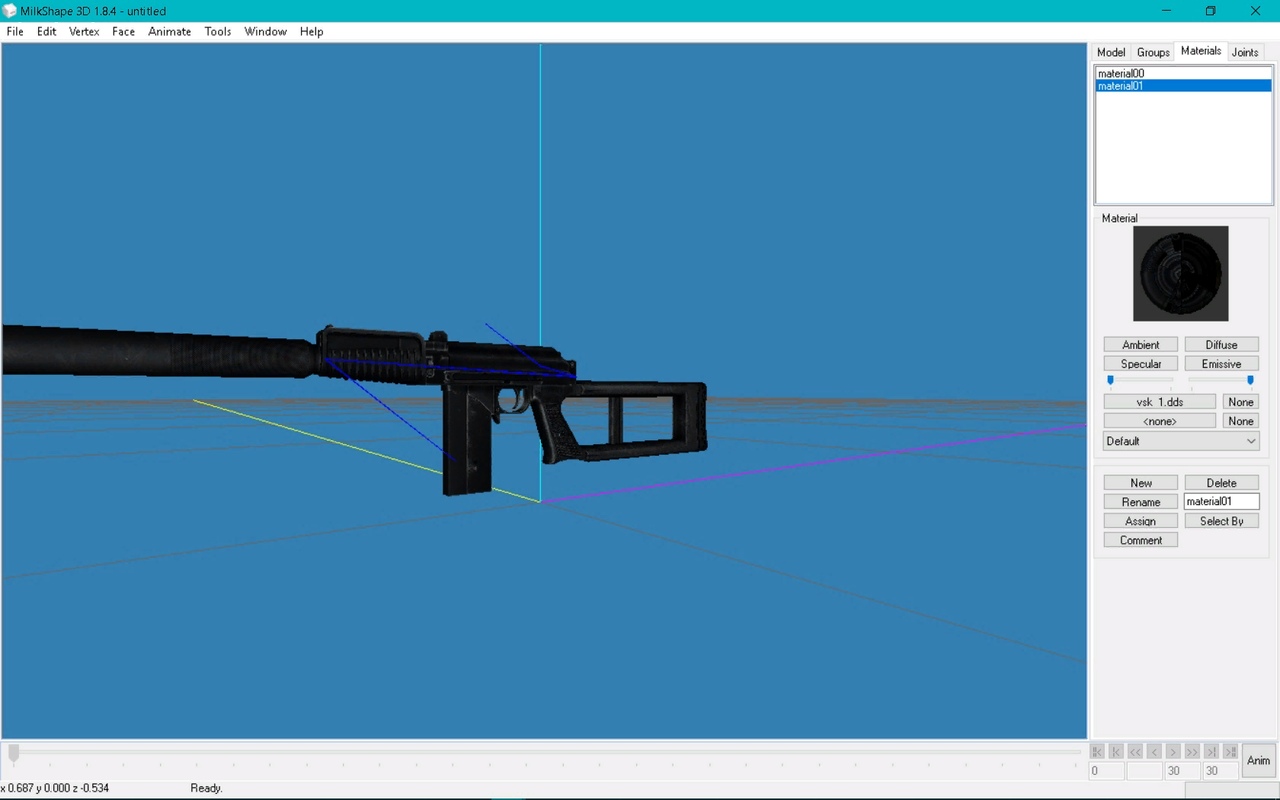This screenshot has width=1280, height=800.
Task: Click the material01 name input field
Action: [x=1221, y=502]
